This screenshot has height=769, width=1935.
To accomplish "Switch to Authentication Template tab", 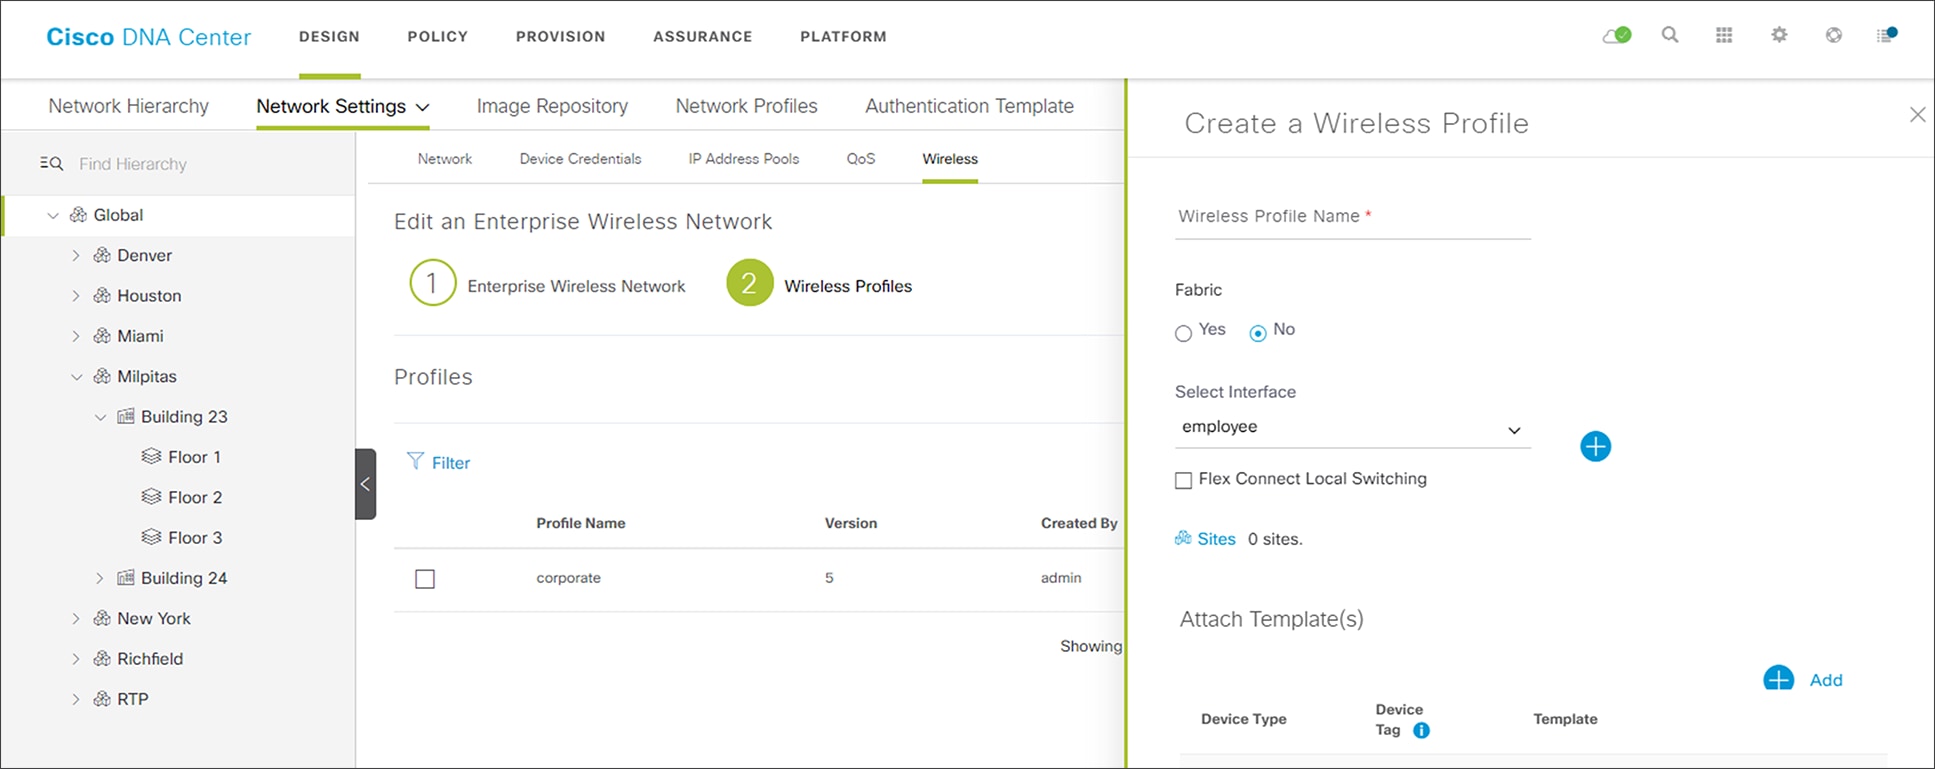I will point(969,106).
